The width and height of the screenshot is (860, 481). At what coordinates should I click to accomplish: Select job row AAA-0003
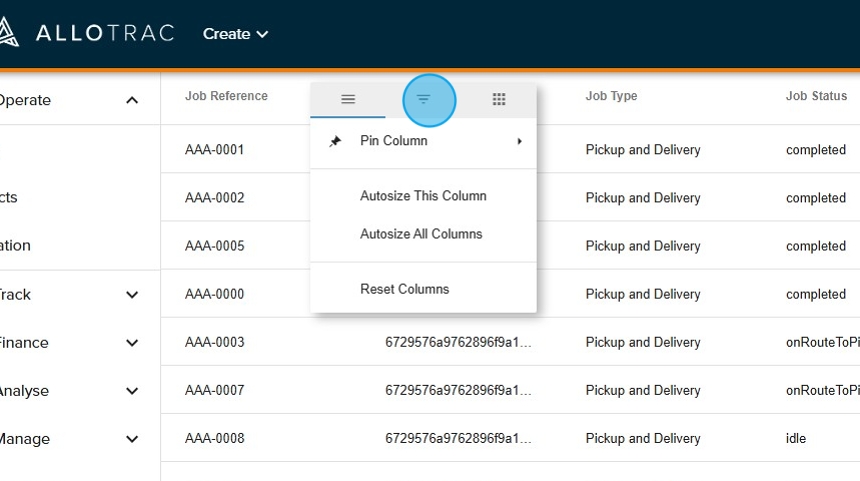214,342
